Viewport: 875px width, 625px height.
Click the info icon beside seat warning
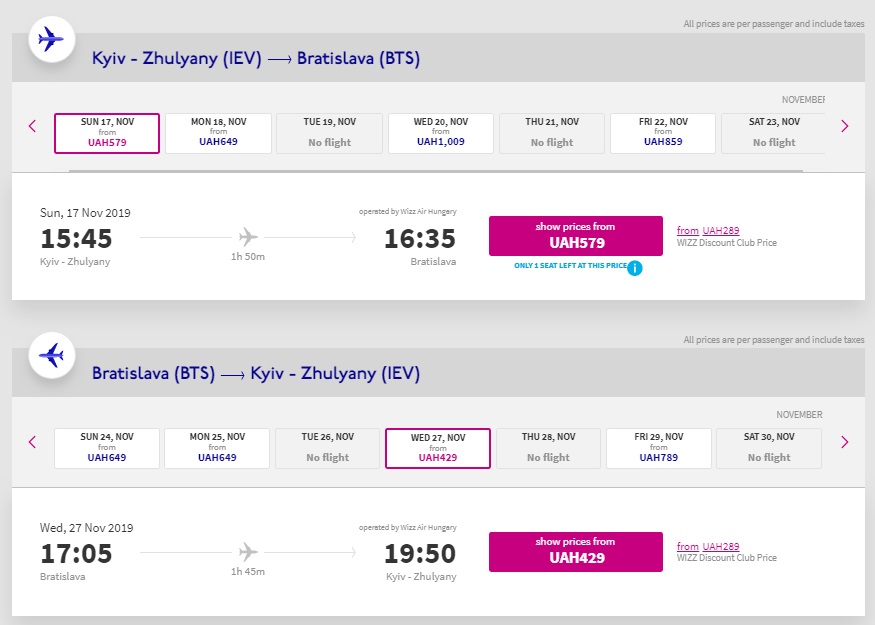tap(634, 267)
